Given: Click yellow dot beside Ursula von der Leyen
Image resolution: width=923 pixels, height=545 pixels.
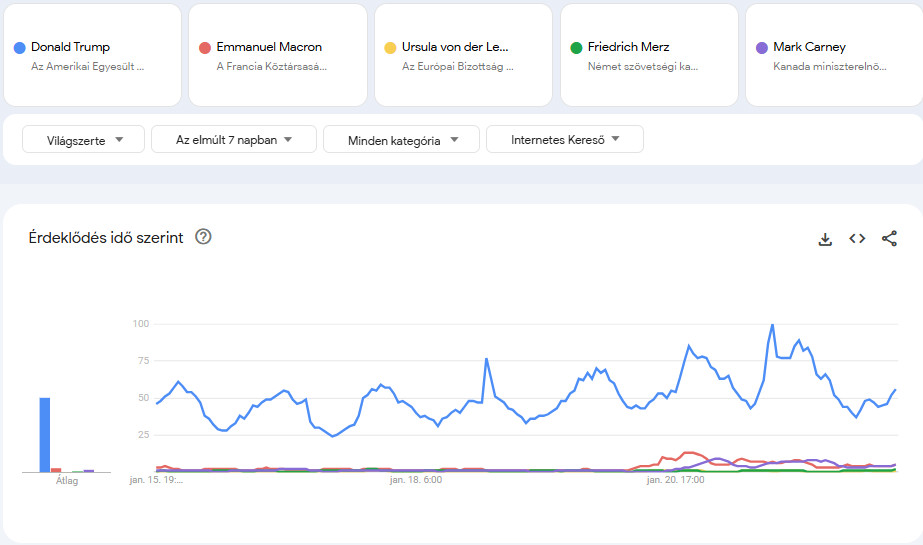Looking at the screenshot, I should pyautogui.click(x=390, y=47).
